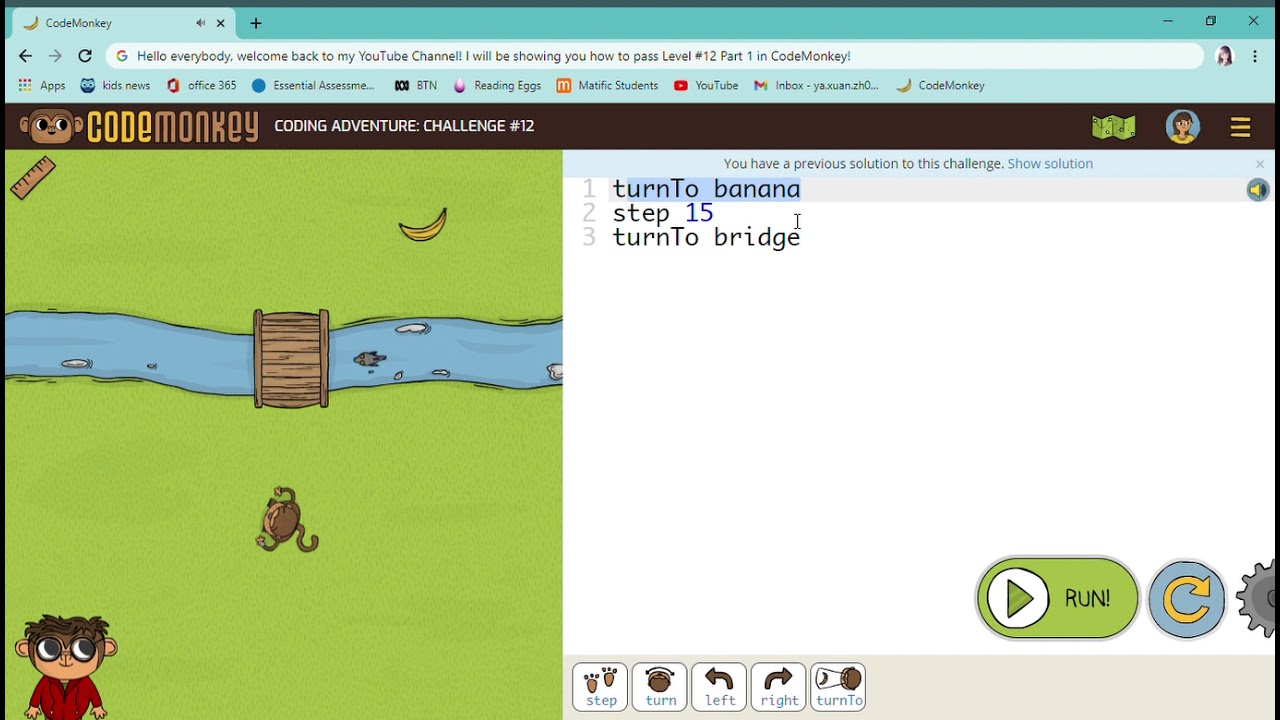Open the CodeMonkey bookmark
1280x720 pixels.
click(940, 86)
